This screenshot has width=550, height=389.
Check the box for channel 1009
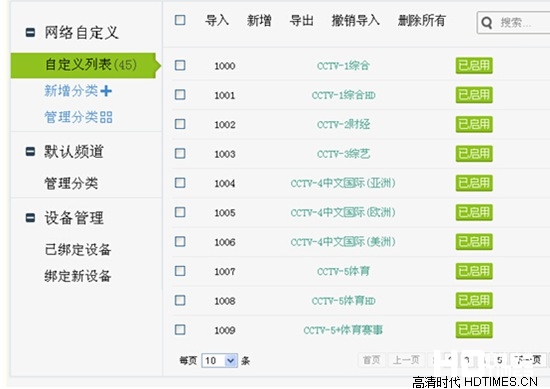180,330
